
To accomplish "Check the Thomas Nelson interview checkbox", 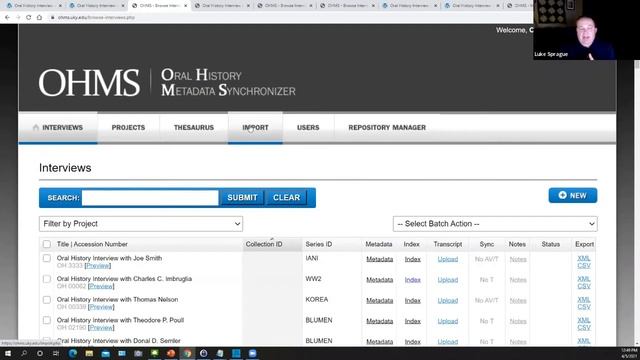I will [47, 300].
